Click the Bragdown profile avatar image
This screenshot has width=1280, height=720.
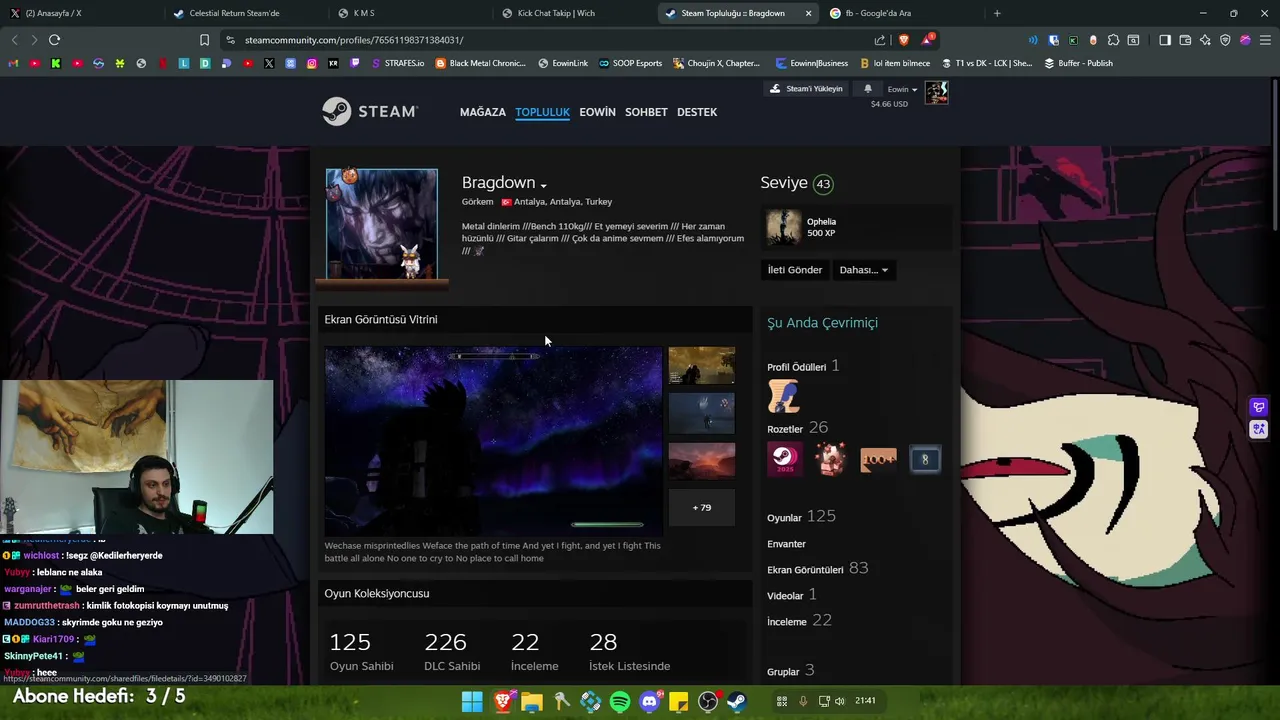pyautogui.click(x=381, y=224)
